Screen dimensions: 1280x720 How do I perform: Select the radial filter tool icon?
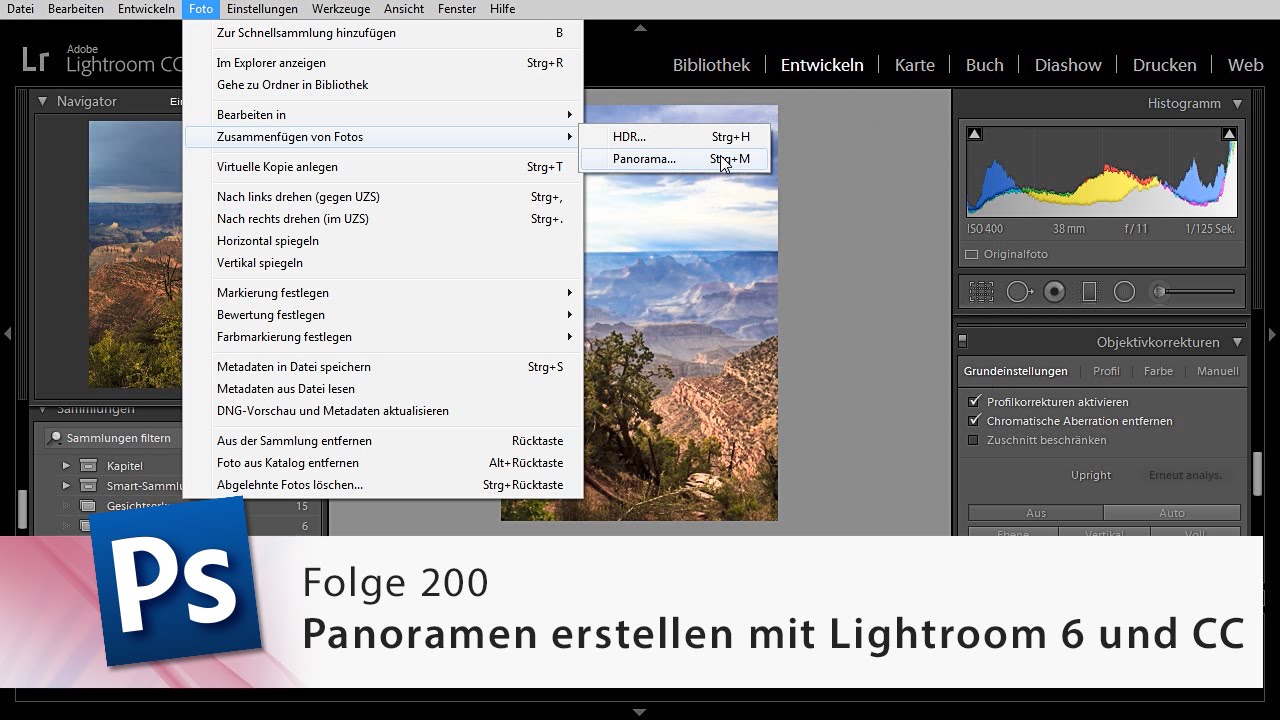click(1125, 292)
